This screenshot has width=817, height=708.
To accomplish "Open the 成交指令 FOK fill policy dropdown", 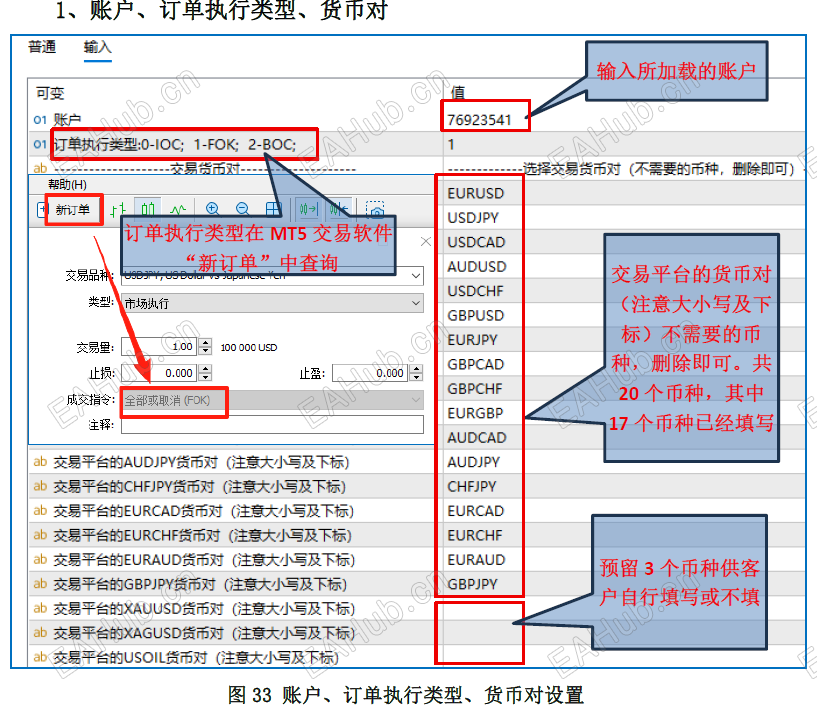I will coord(414,398).
